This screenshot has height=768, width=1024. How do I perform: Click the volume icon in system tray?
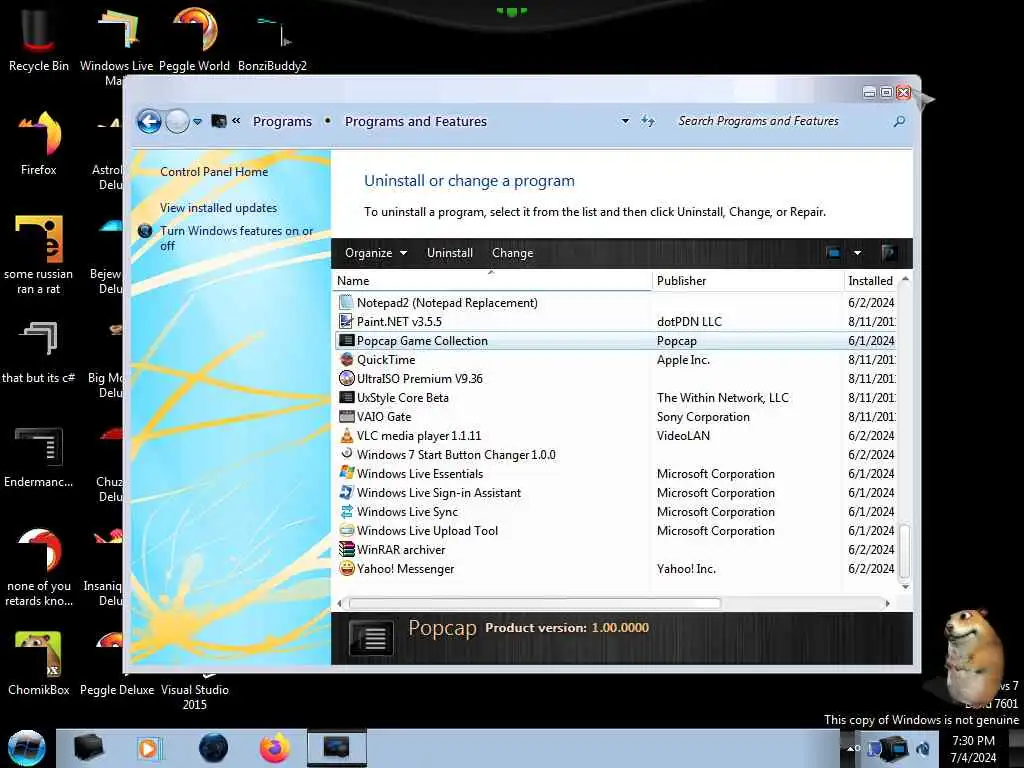click(x=923, y=748)
